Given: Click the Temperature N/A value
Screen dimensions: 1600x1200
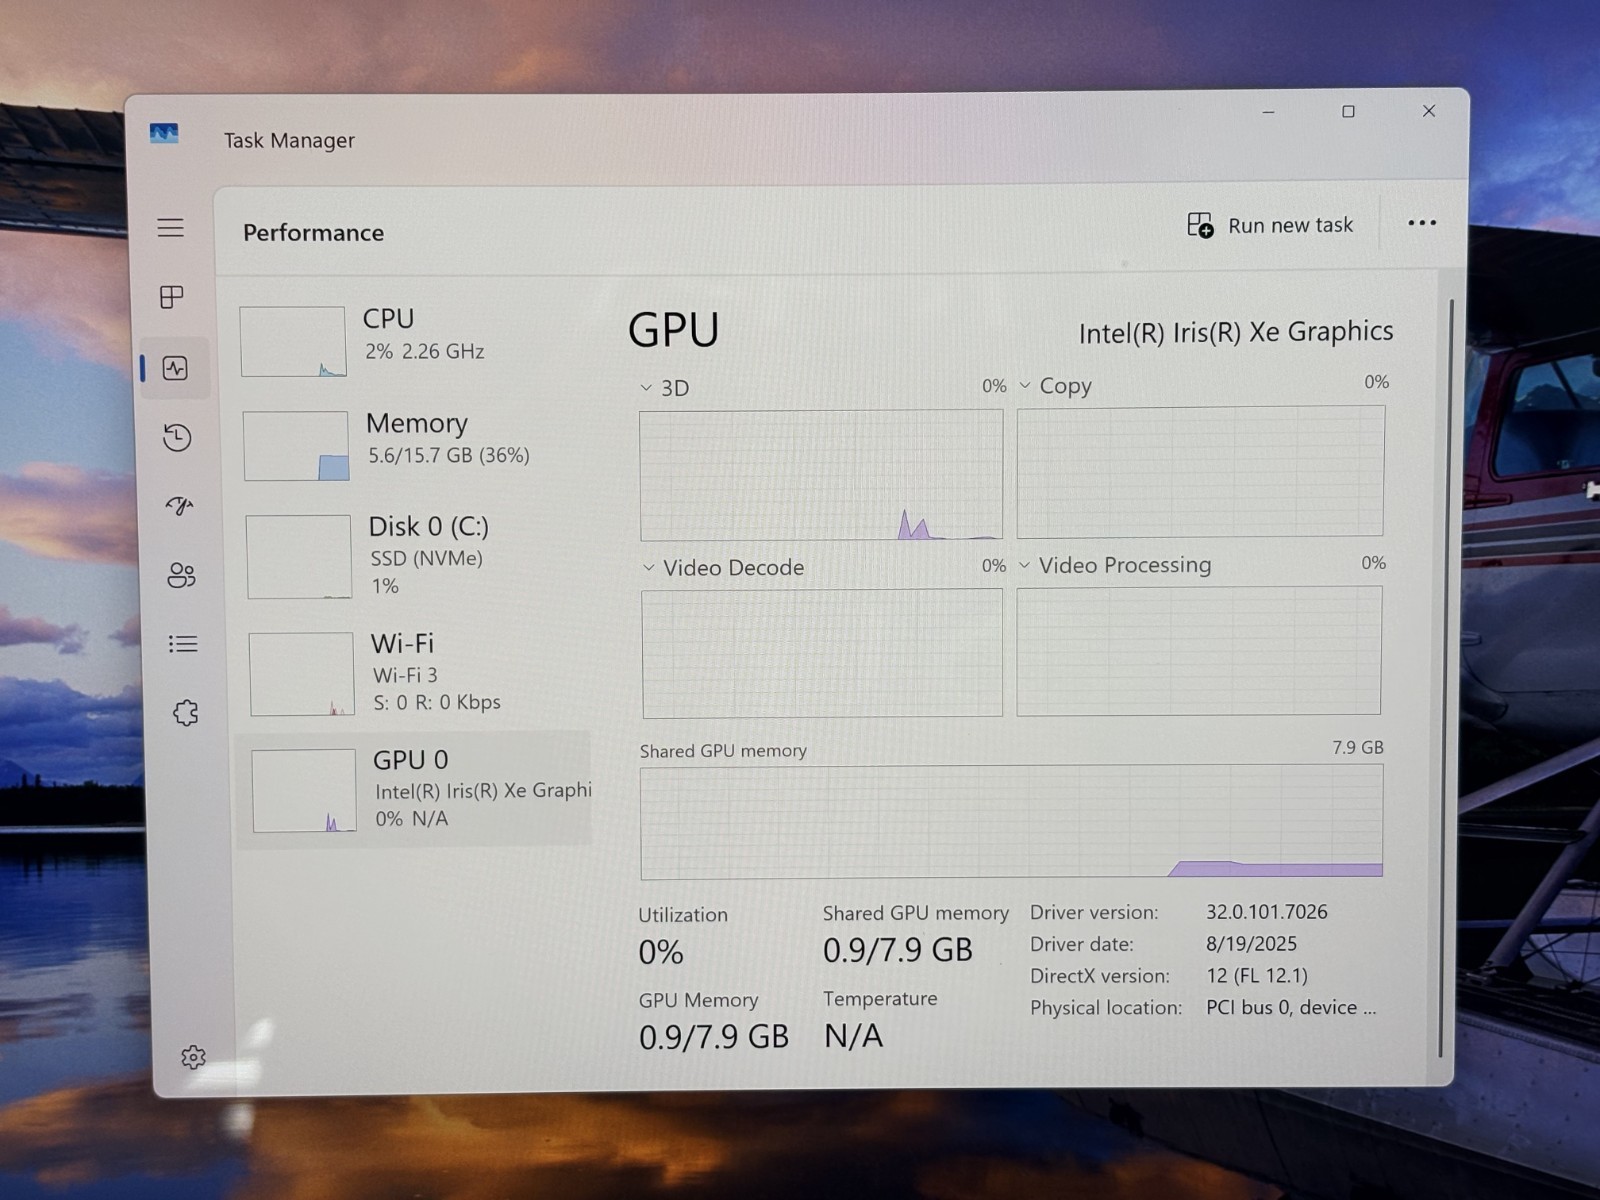Looking at the screenshot, I should pyautogui.click(x=853, y=1036).
